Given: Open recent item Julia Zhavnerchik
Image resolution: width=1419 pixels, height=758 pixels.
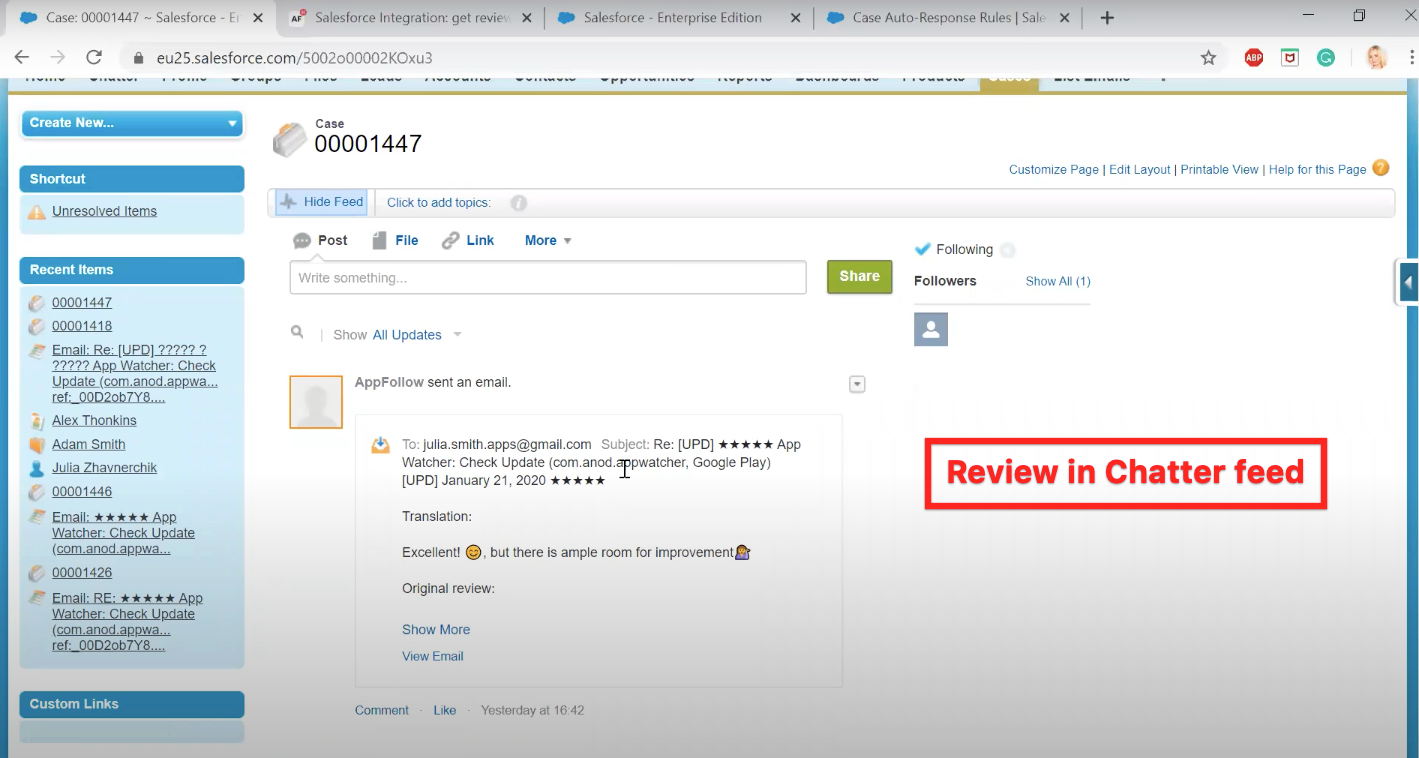Looking at the screenshot, I should [105, 468].
